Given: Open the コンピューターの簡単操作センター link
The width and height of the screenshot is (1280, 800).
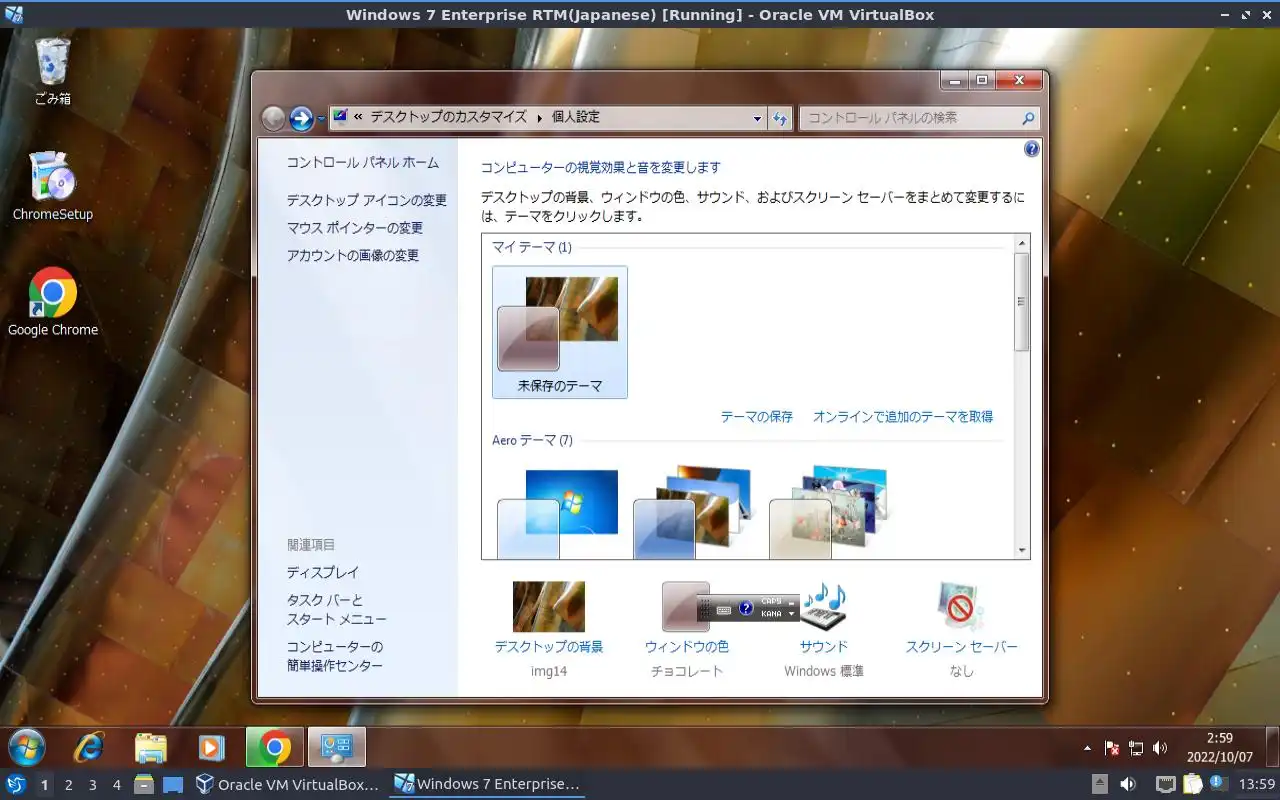Looking at the screenshot, I should pos(335,656).
